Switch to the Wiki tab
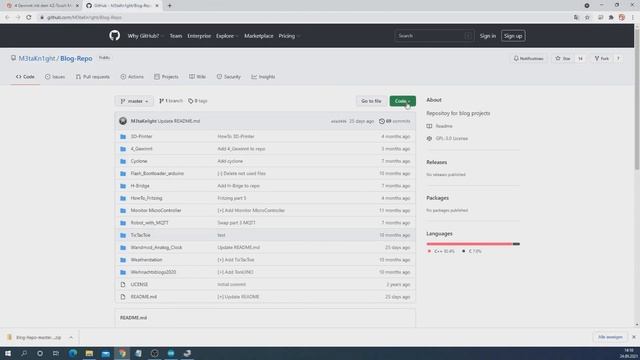 pos(197,77)
